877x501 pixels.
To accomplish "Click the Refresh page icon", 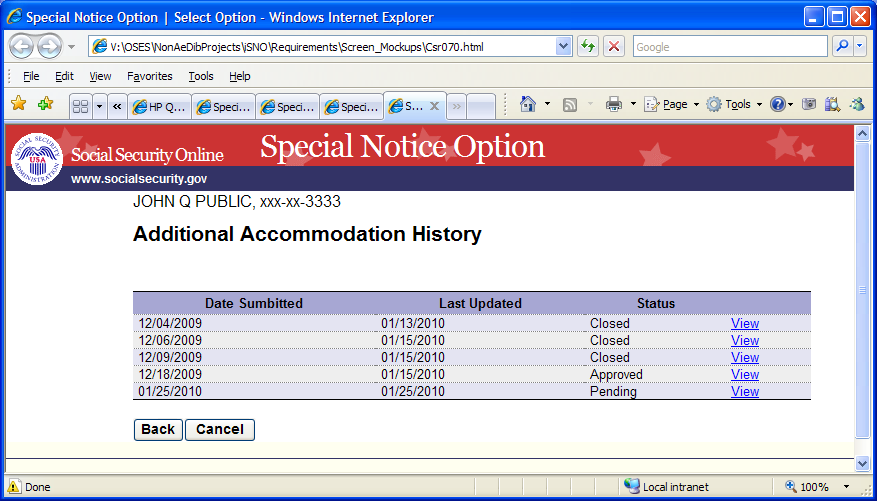I will point(587,47).
